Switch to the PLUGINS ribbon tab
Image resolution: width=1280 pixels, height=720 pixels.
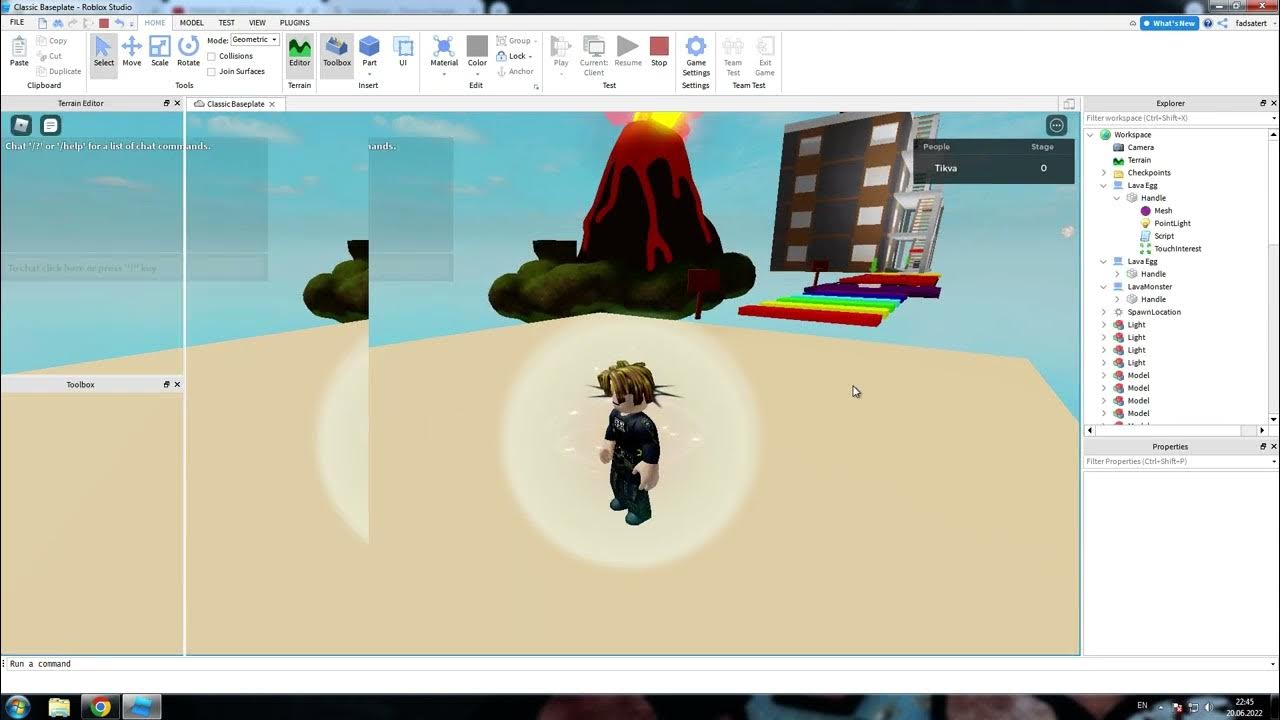coord(294,22)
